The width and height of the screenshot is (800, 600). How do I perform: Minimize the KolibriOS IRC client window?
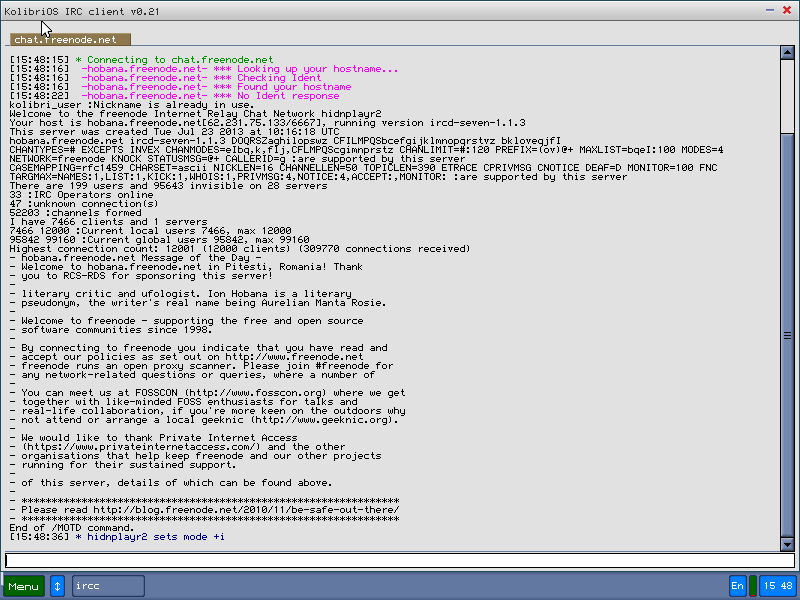(768, 9)
